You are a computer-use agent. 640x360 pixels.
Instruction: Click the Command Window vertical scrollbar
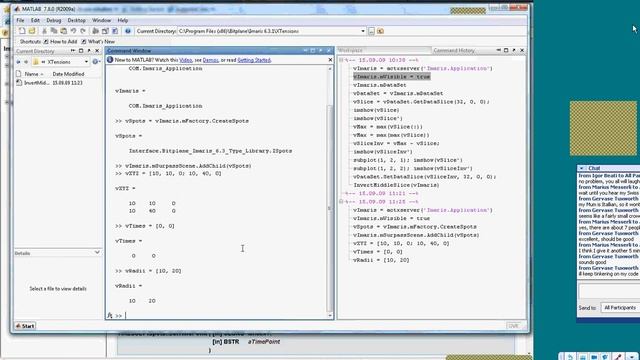click(330, 208)
